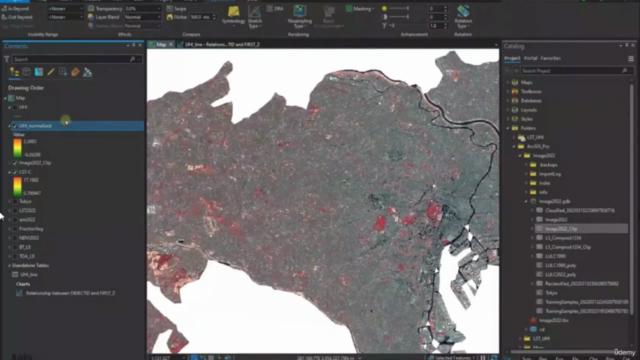
Task: Collapse the Image2022.gdb node
Action: coord(526,201)
